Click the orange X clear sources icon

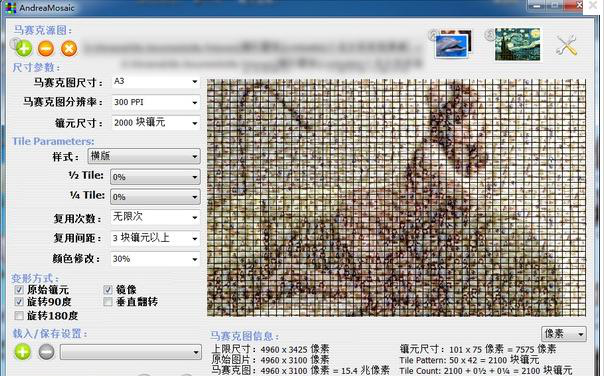pos(69,49)
